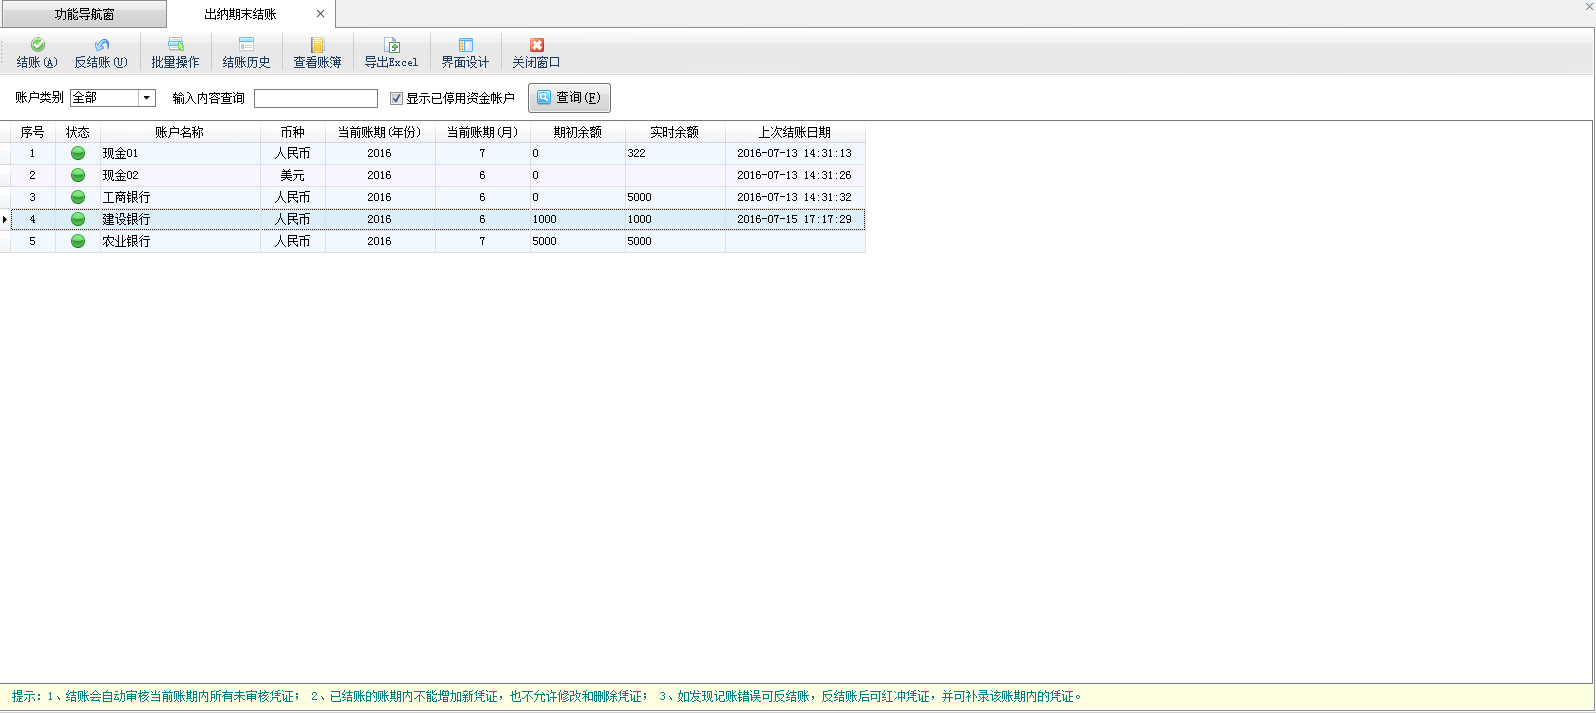The height and width of the screenshot is (713, 1596).
Task: Sort by the 账户名称 column header
Action: click(179, 132)
